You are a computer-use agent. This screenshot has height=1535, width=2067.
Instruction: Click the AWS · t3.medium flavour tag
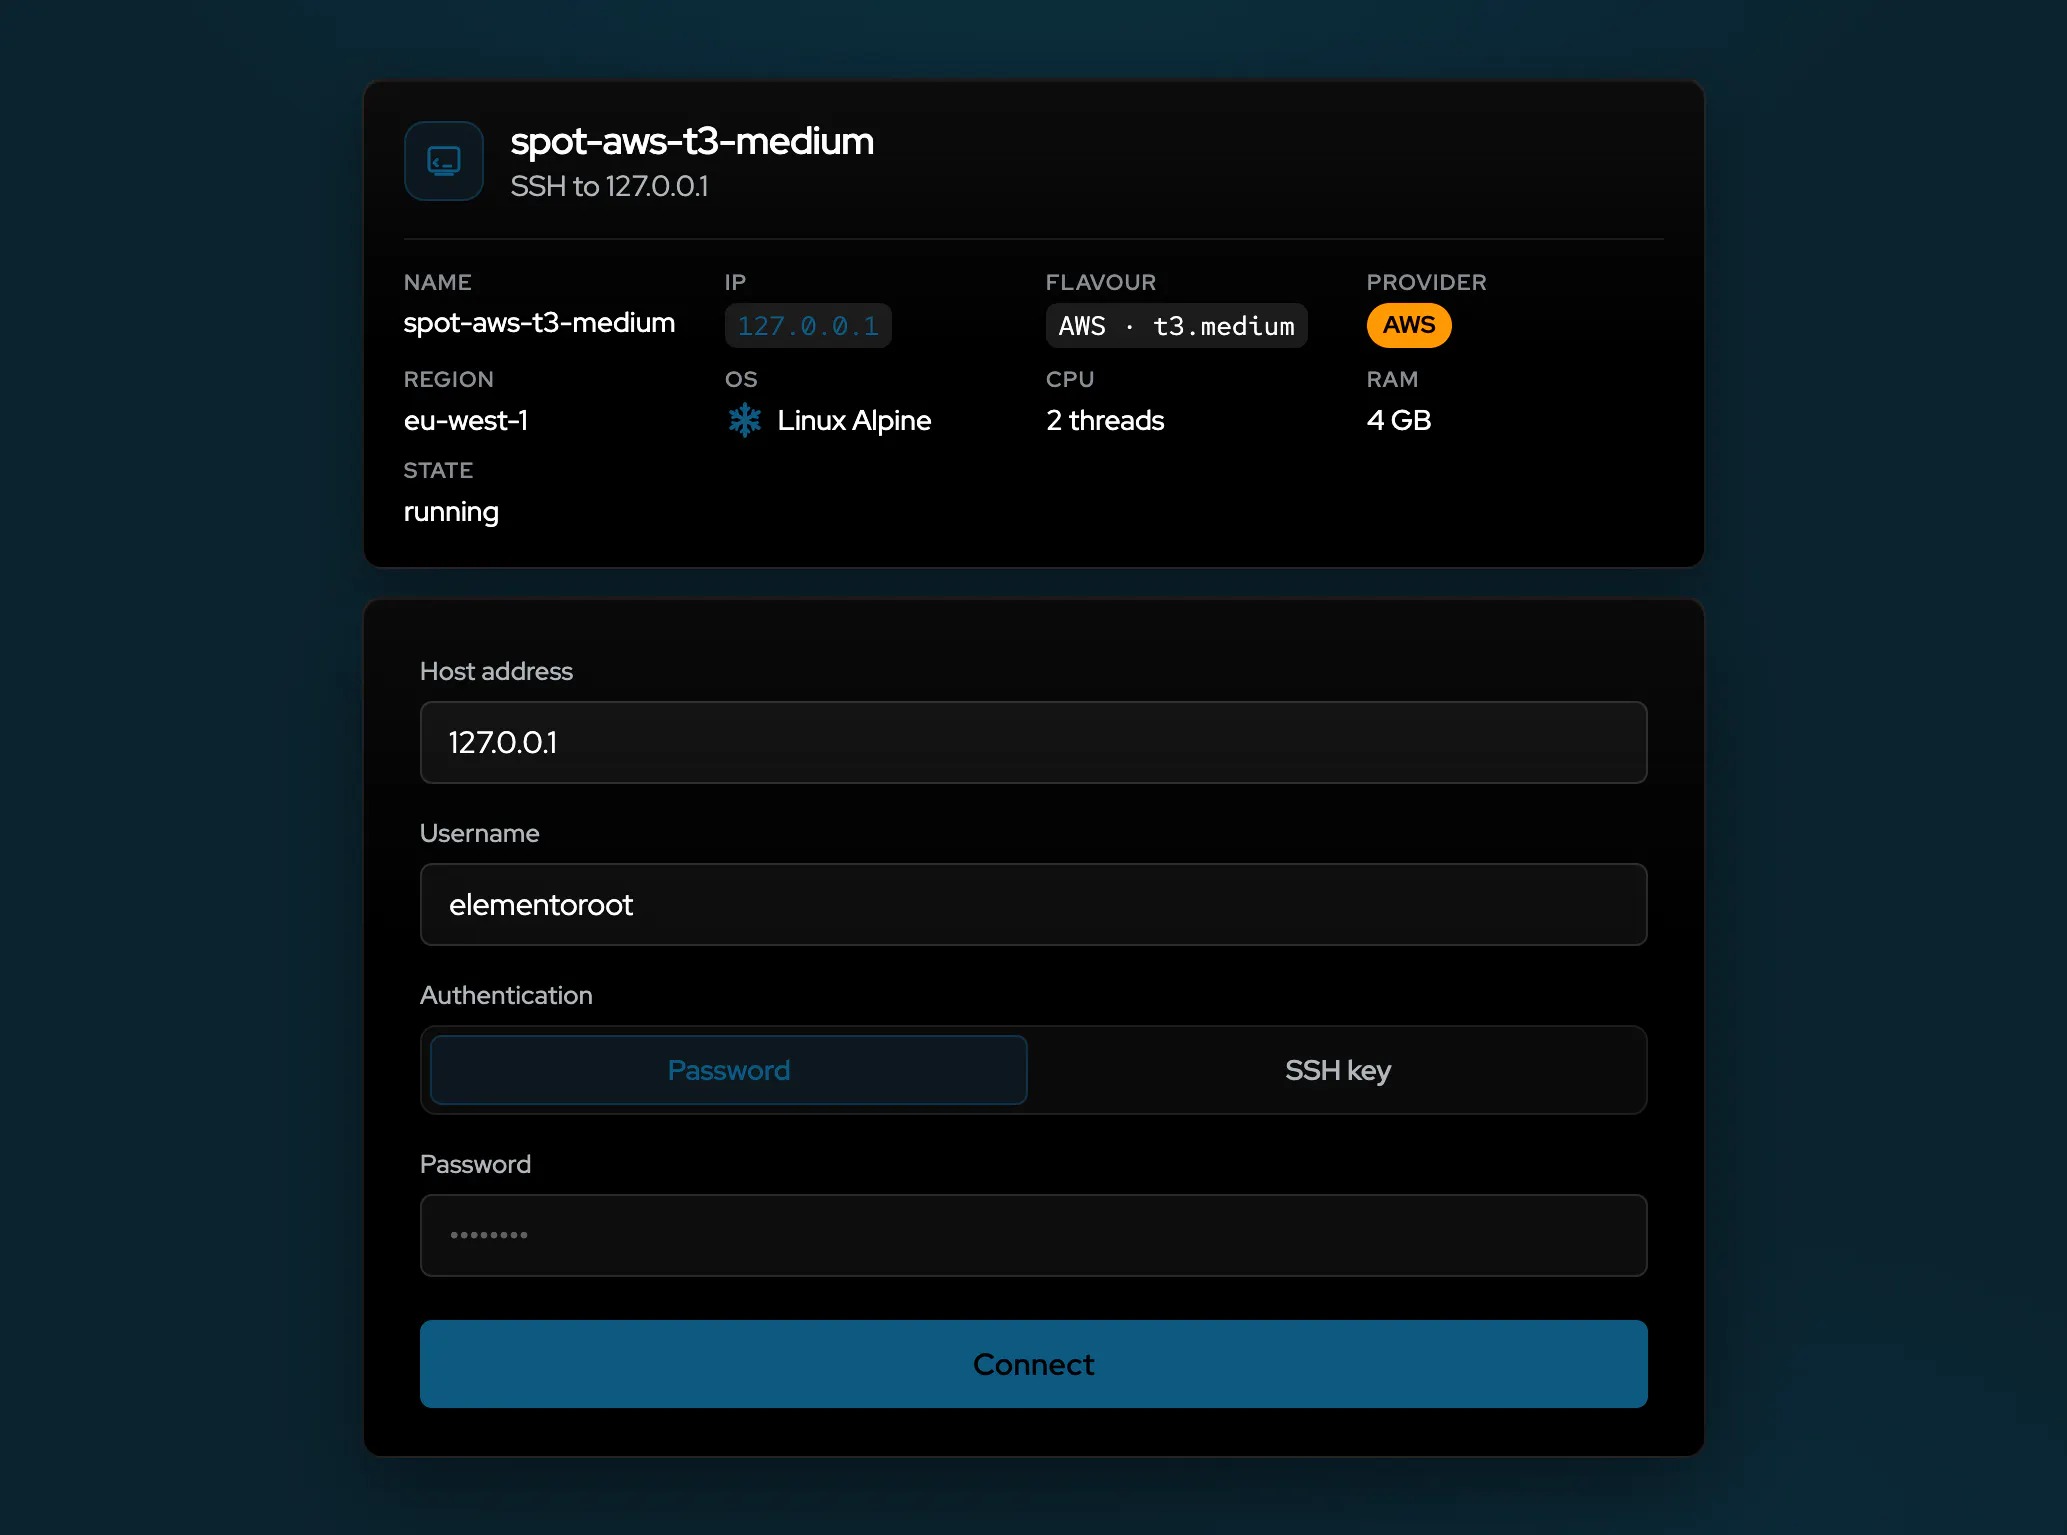[x=1176, y=326]
